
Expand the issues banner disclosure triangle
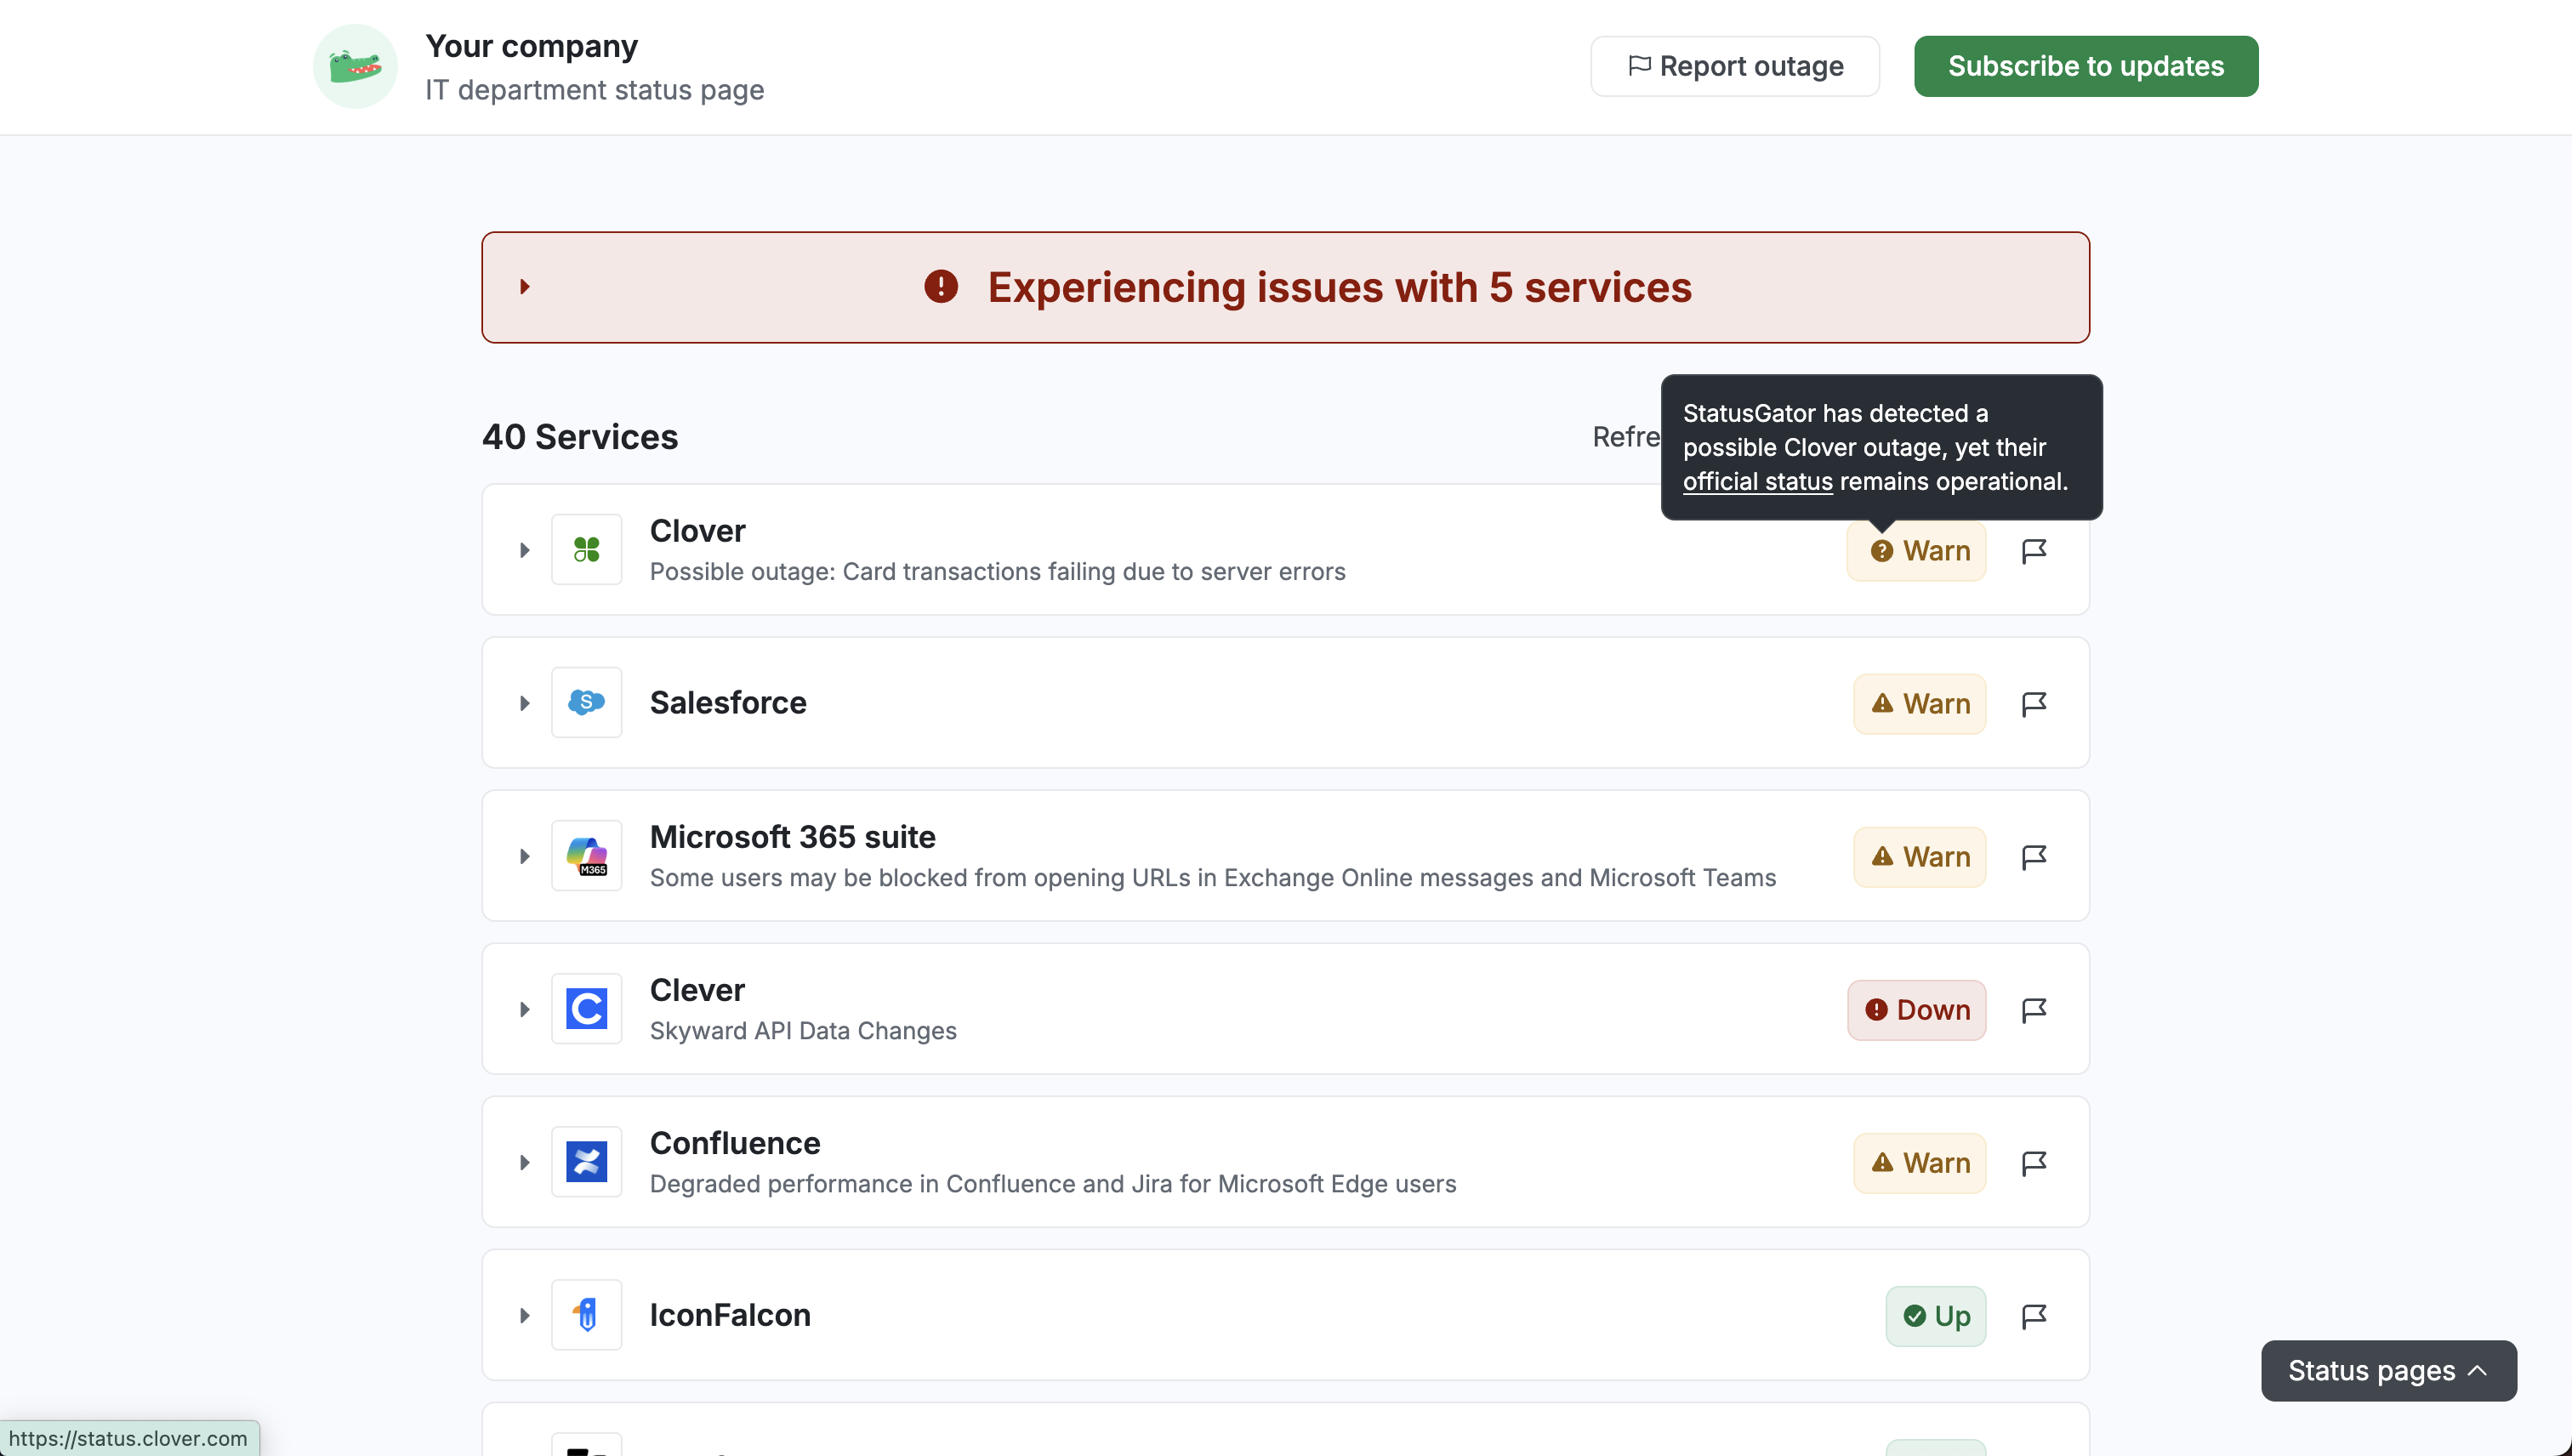point(524,287)
